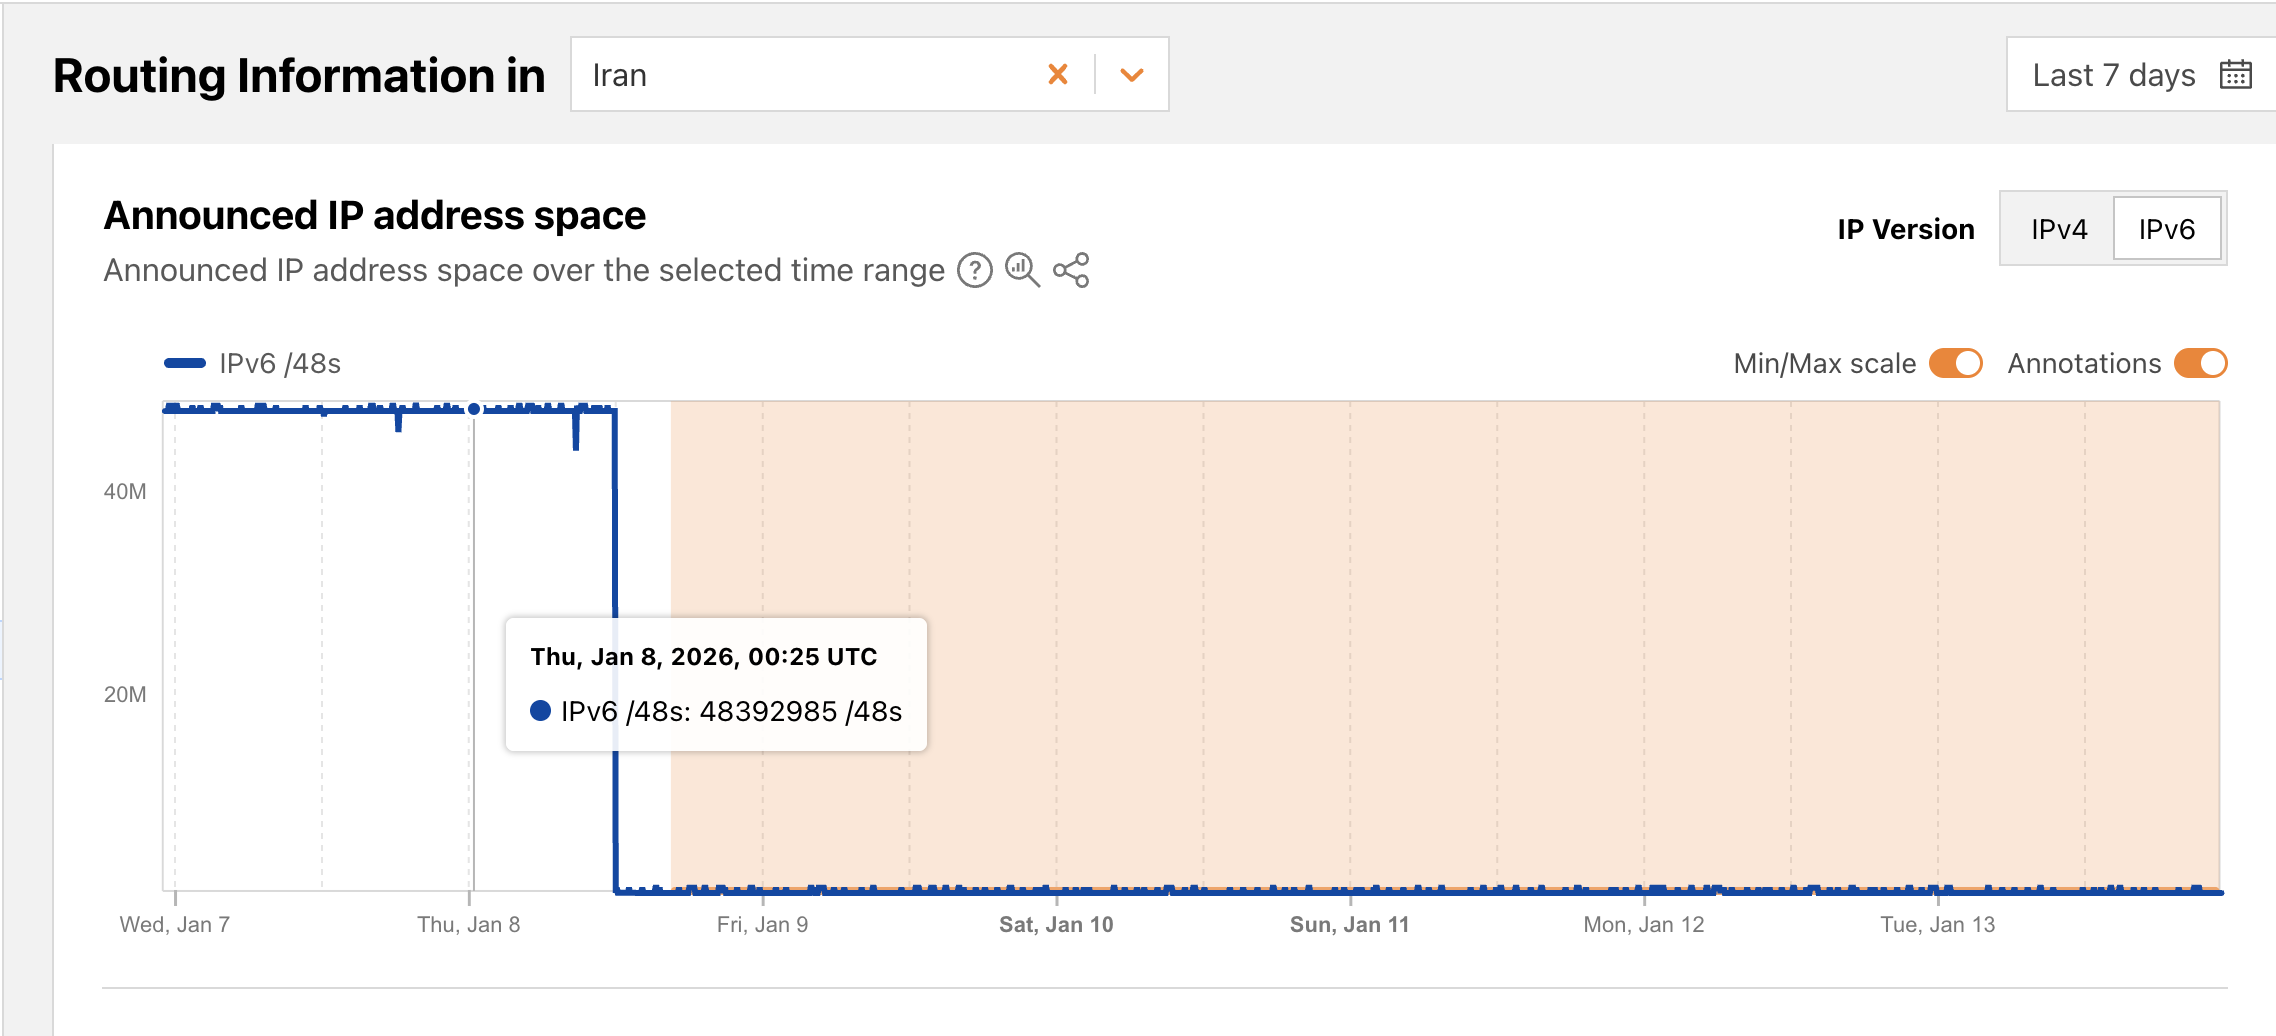2276x1036 pixels.
Task: Select the IPv6 tab
Action: tap(2166, 229)
